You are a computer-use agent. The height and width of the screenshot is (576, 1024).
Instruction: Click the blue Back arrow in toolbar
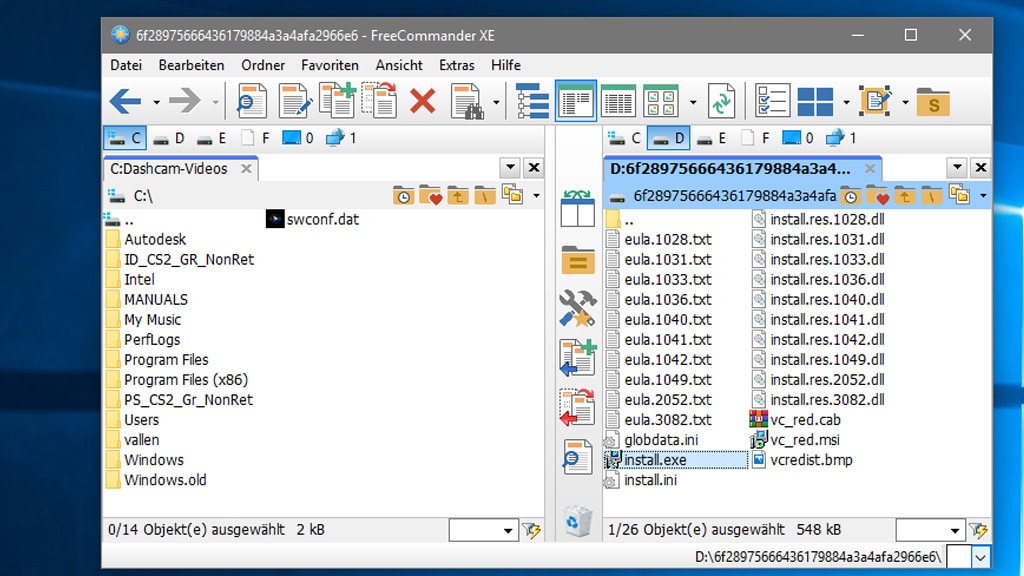125,101
